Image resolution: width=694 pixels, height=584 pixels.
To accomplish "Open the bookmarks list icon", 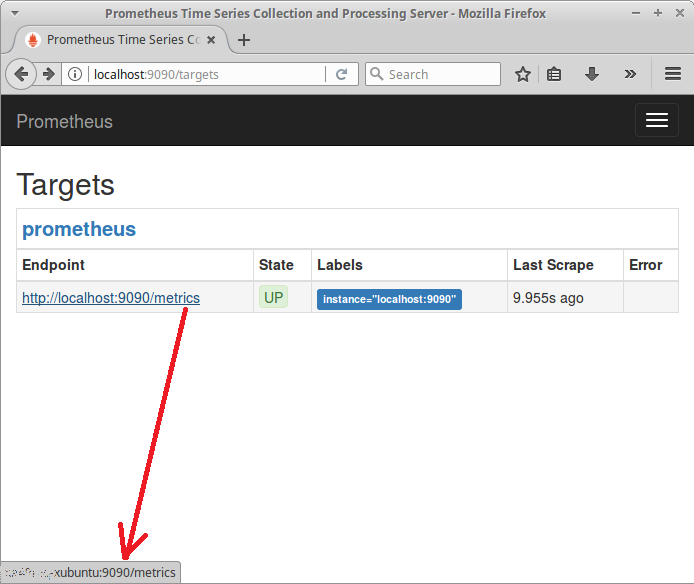I will coord(554,74).
